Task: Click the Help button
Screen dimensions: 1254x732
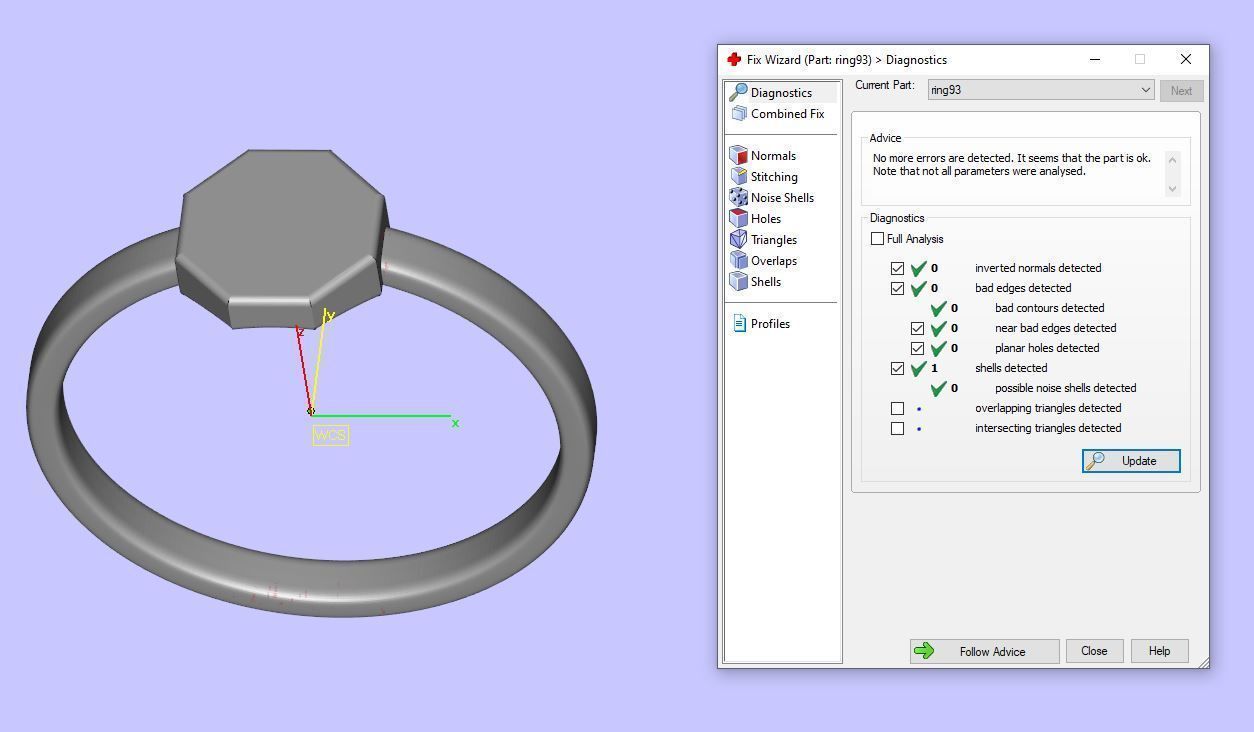Action: (x=1159, y=651)
